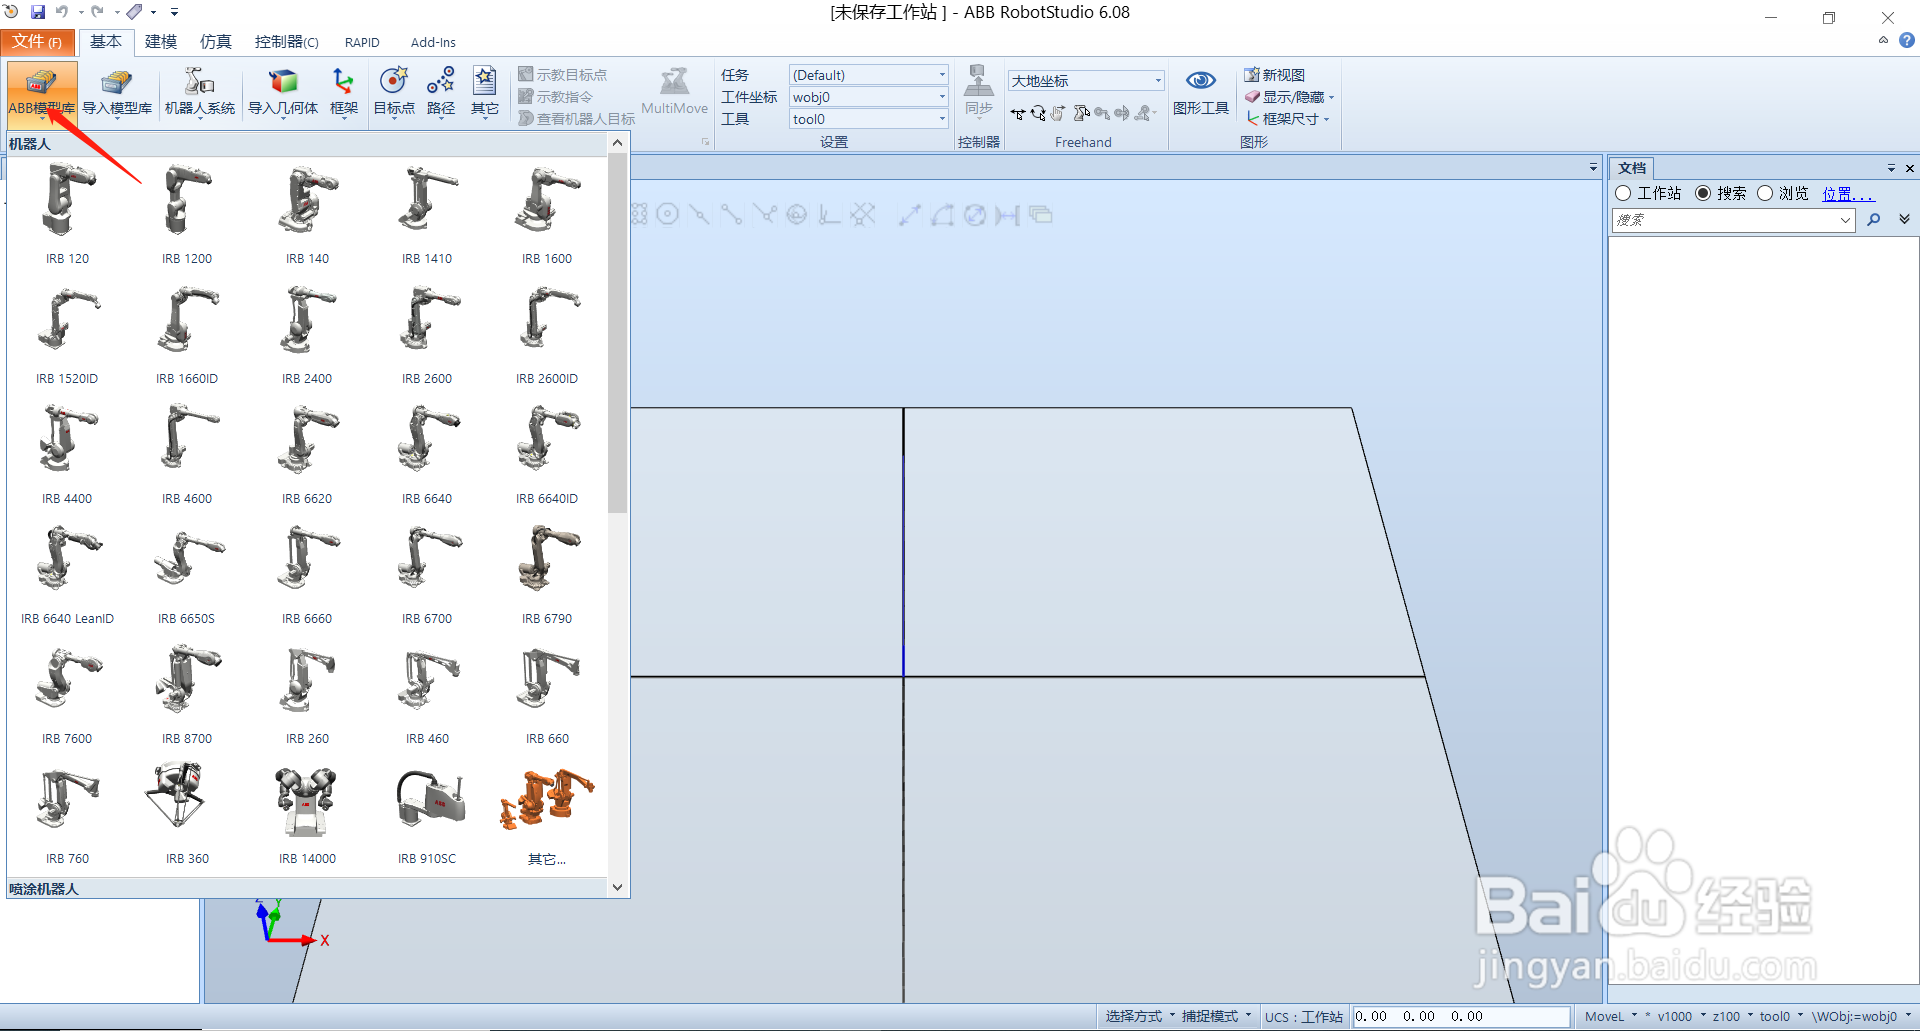1920x1031 pixels.
Task: Switch to the 控制器 ribbon tab
Action: click(287, 42)
